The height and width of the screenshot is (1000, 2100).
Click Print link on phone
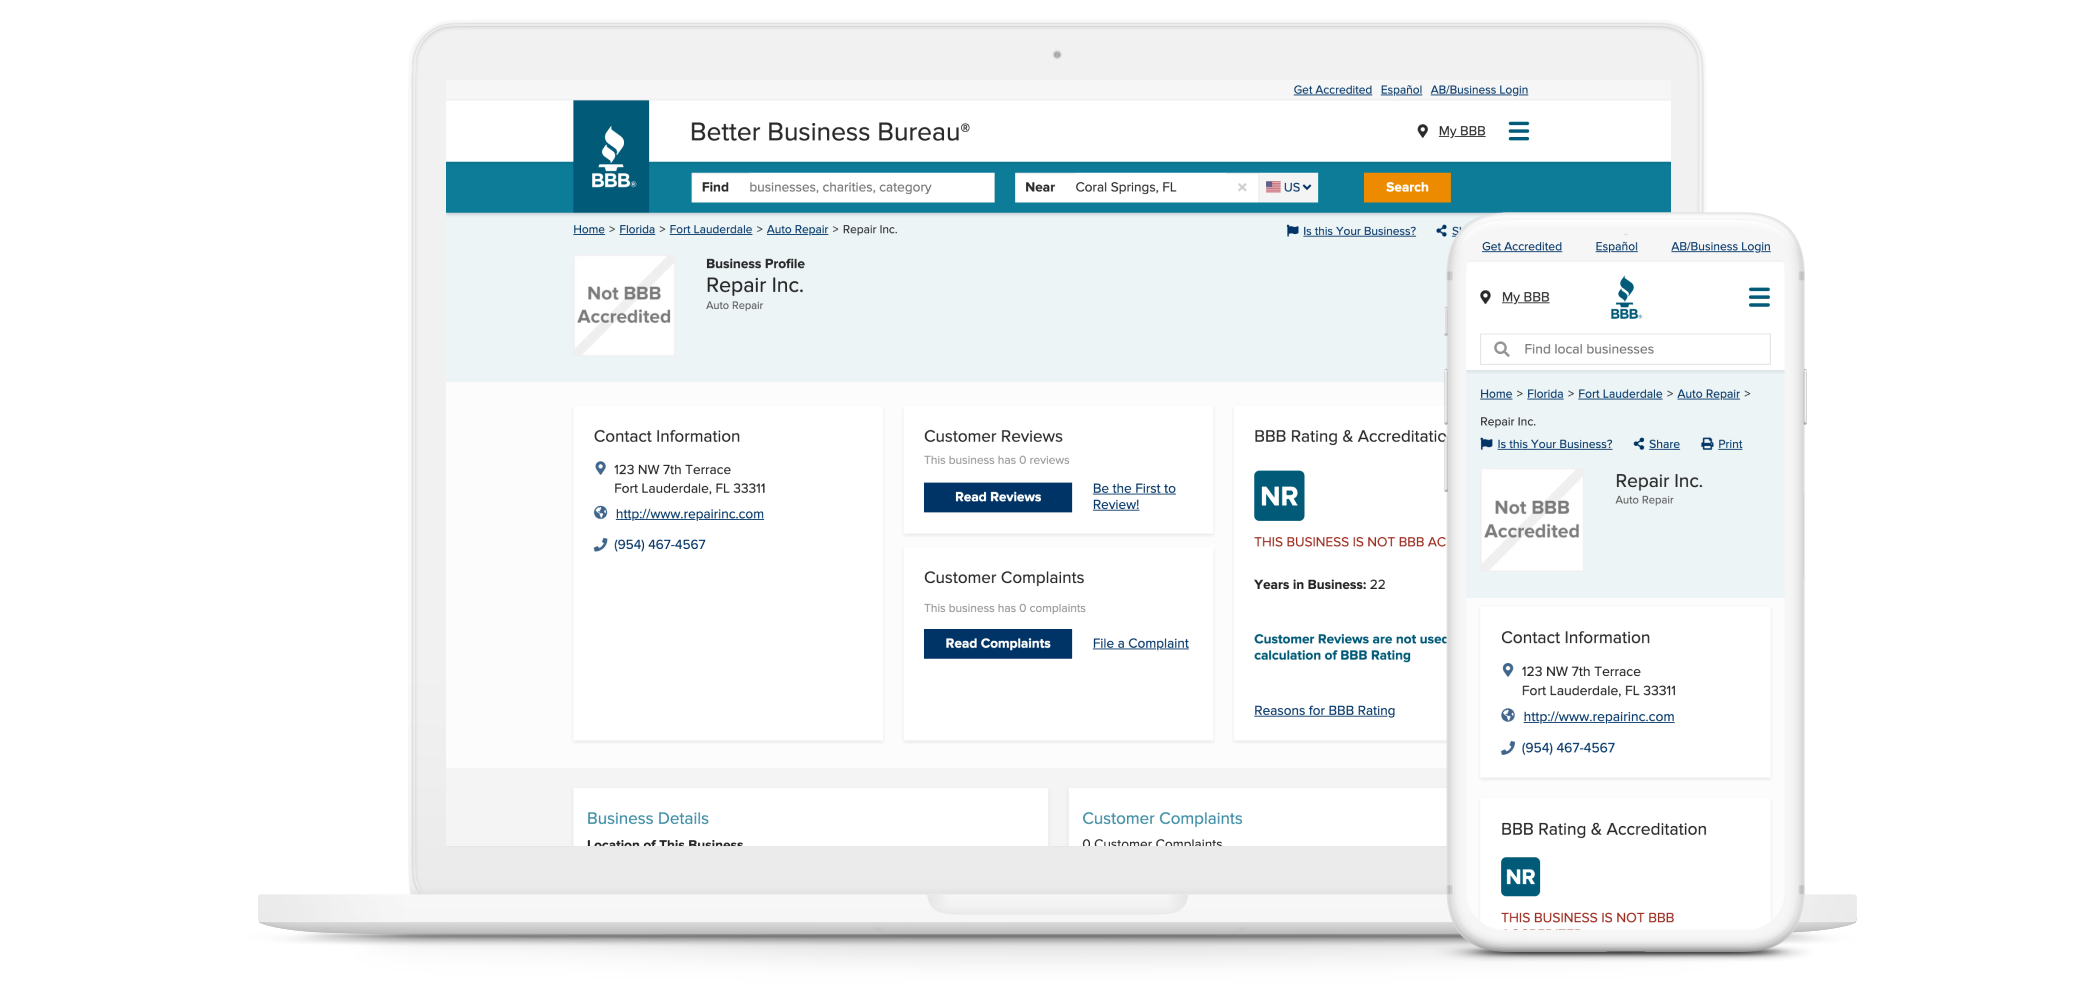coord(1730,444)
